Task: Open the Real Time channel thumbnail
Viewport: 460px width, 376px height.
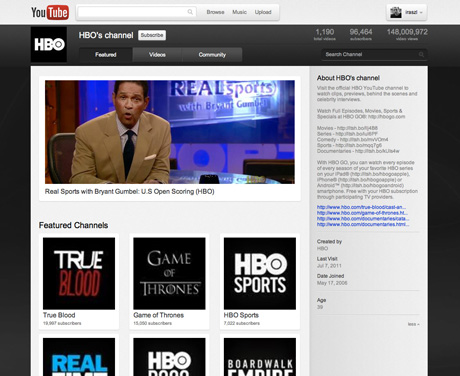Action: point(79,357)
